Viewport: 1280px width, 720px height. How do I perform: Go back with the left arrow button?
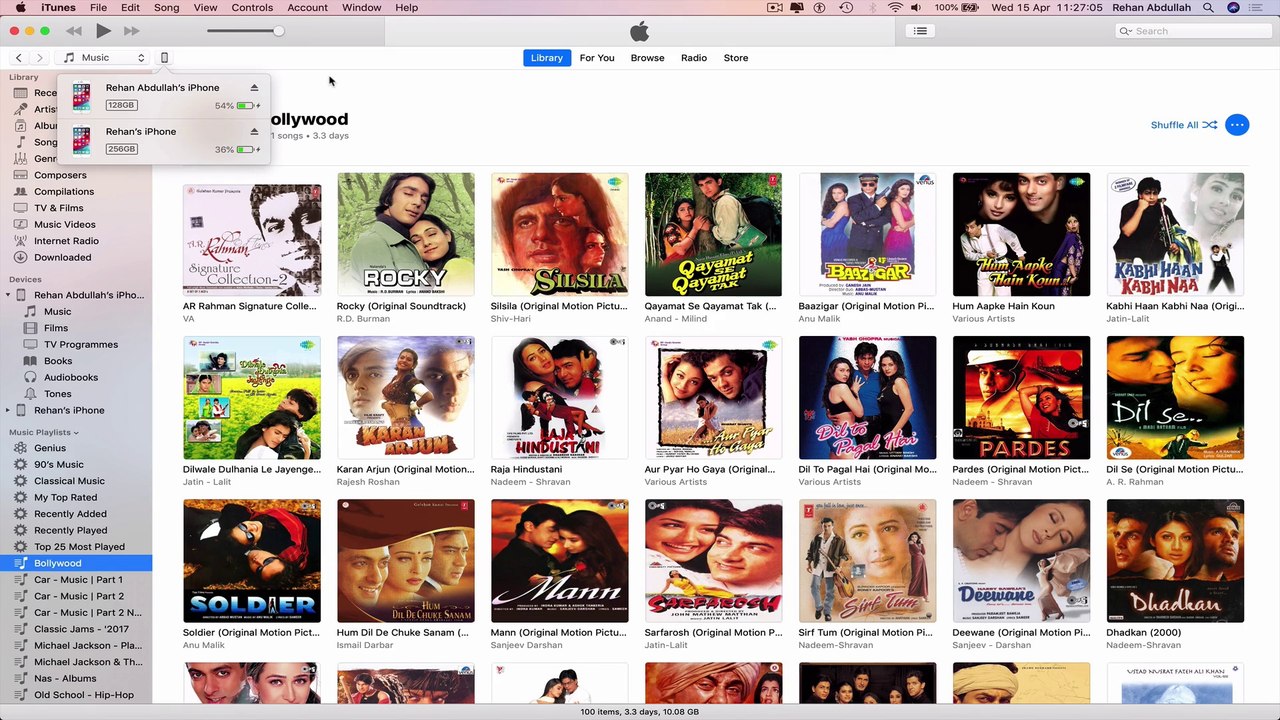tap(18, 58)
